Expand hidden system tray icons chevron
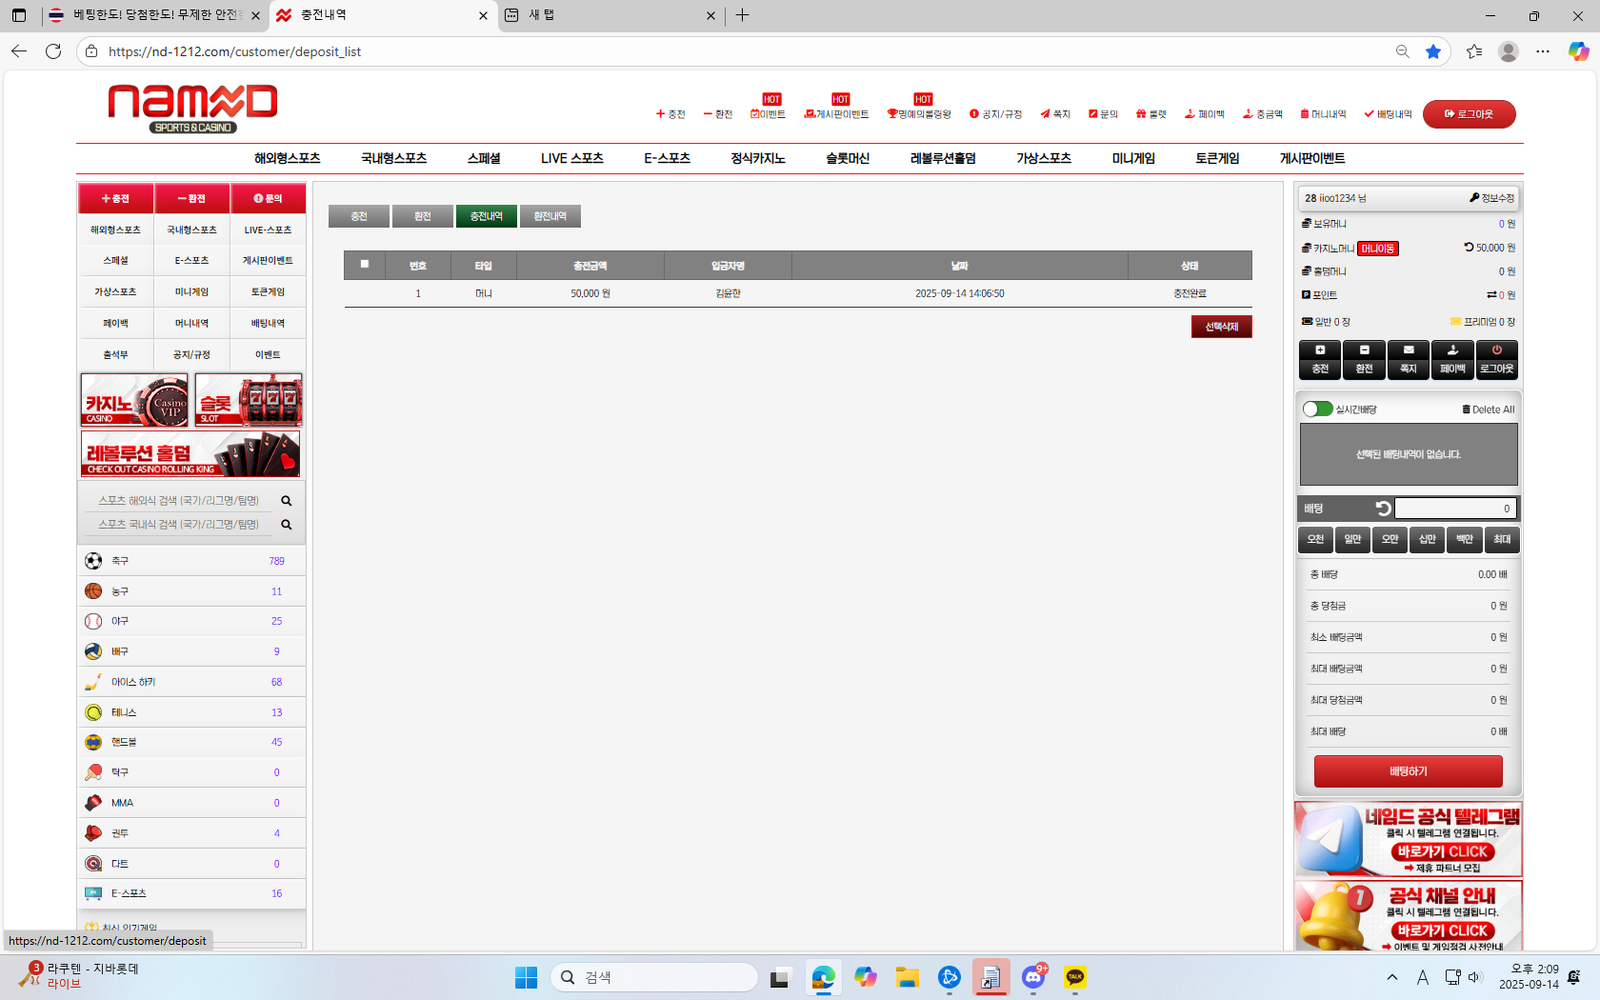 pyautogui.click(x=1392, y=977)
